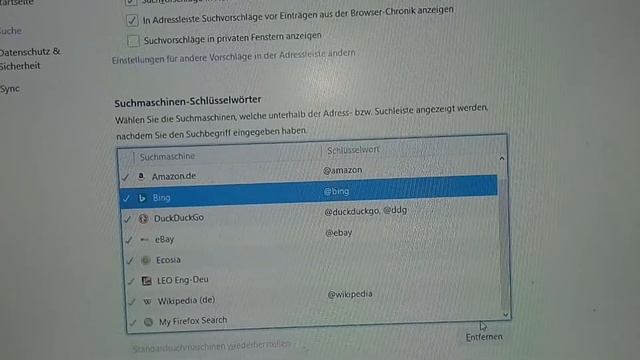The height and width of the screenshot is (360, 640).
Task: Toggle the Amazon.de row checkmark
Action: (125, 177)
